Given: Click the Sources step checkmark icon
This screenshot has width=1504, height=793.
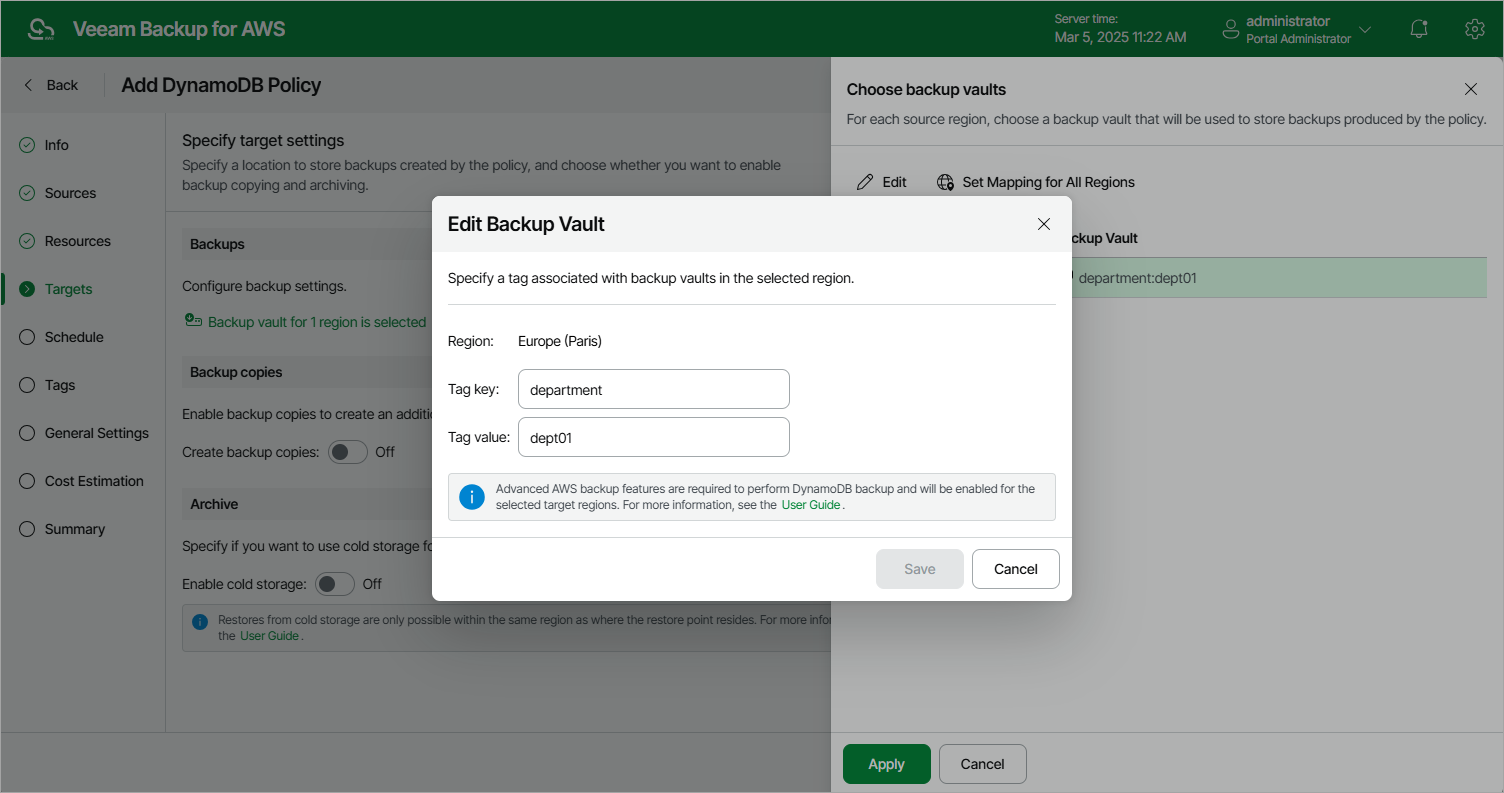Looking at the screenshot, I should tap(27, 193).
